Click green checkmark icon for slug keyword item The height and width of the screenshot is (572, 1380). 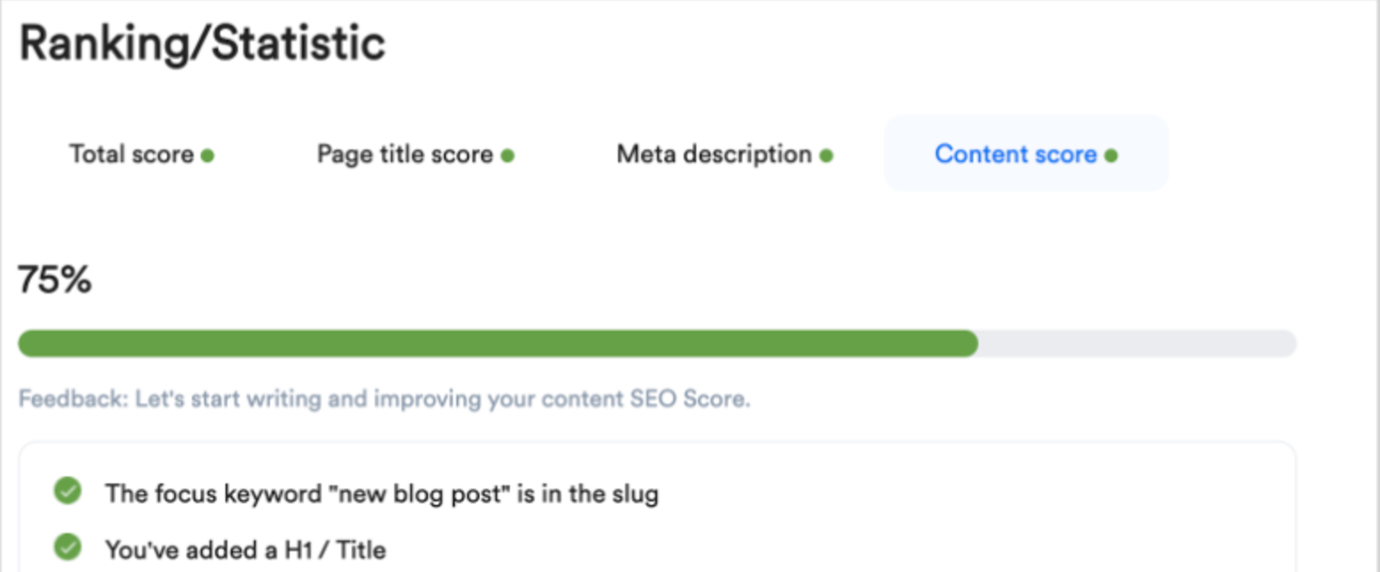(68, 492)
